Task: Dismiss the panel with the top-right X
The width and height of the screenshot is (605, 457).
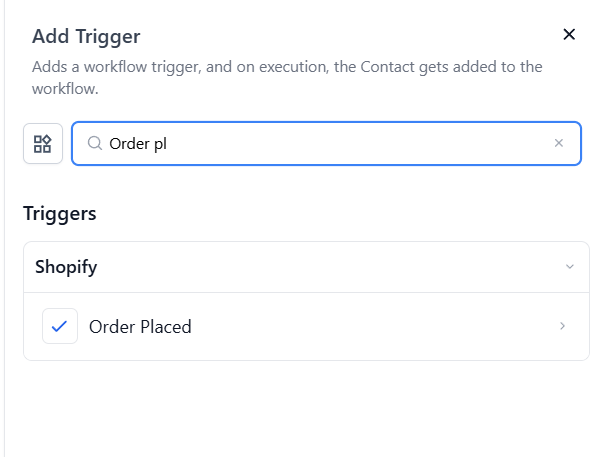Action: pyautogui.click(x=569, y=35)
